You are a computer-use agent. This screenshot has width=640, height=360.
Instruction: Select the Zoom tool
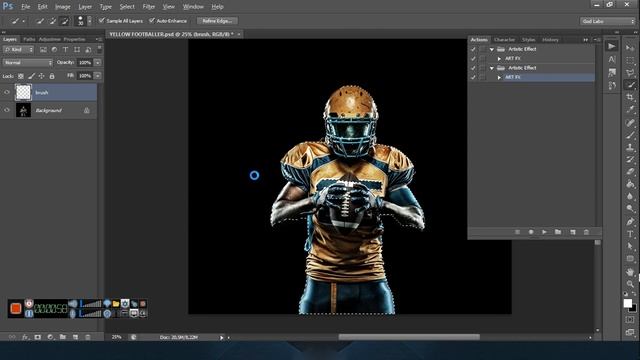point(630,283)
